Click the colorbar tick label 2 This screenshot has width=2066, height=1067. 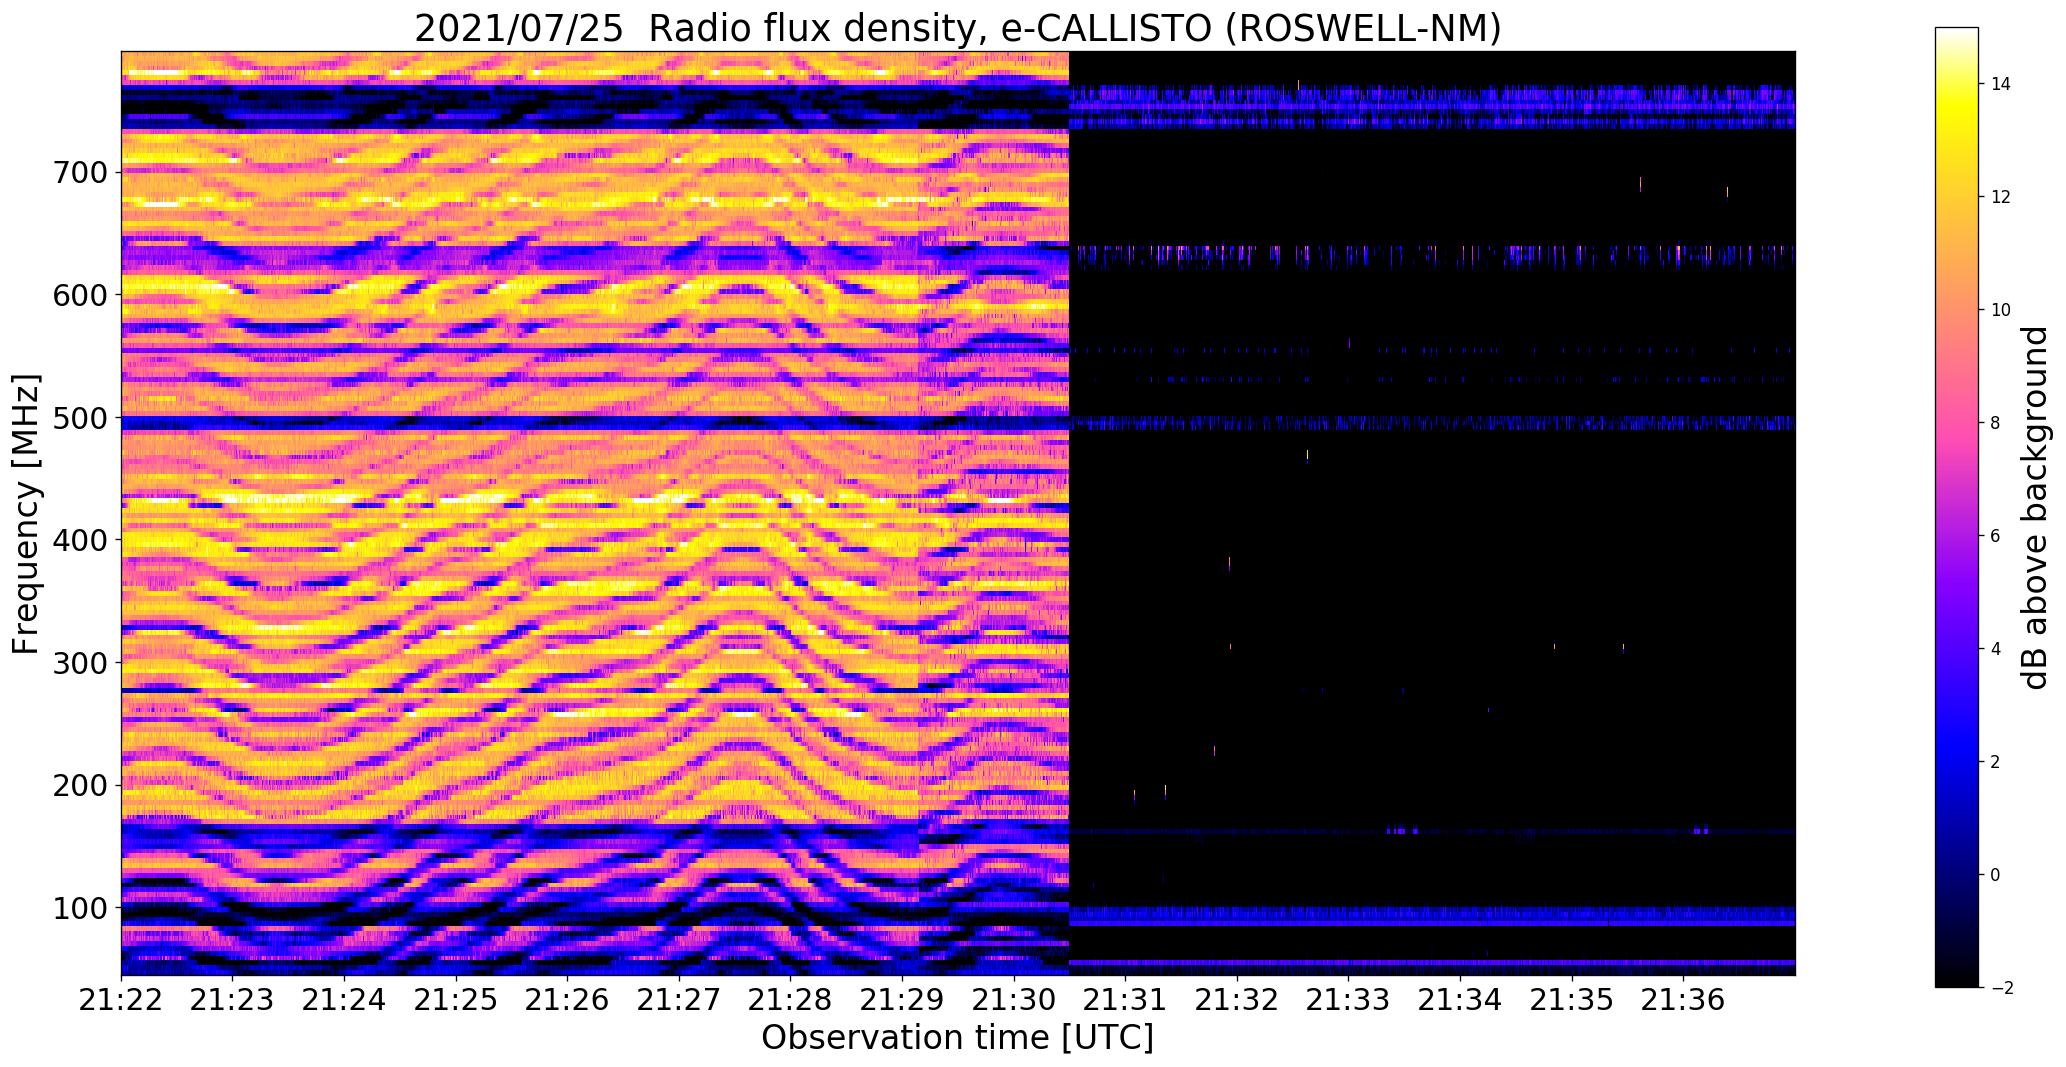click(1996, 762)
